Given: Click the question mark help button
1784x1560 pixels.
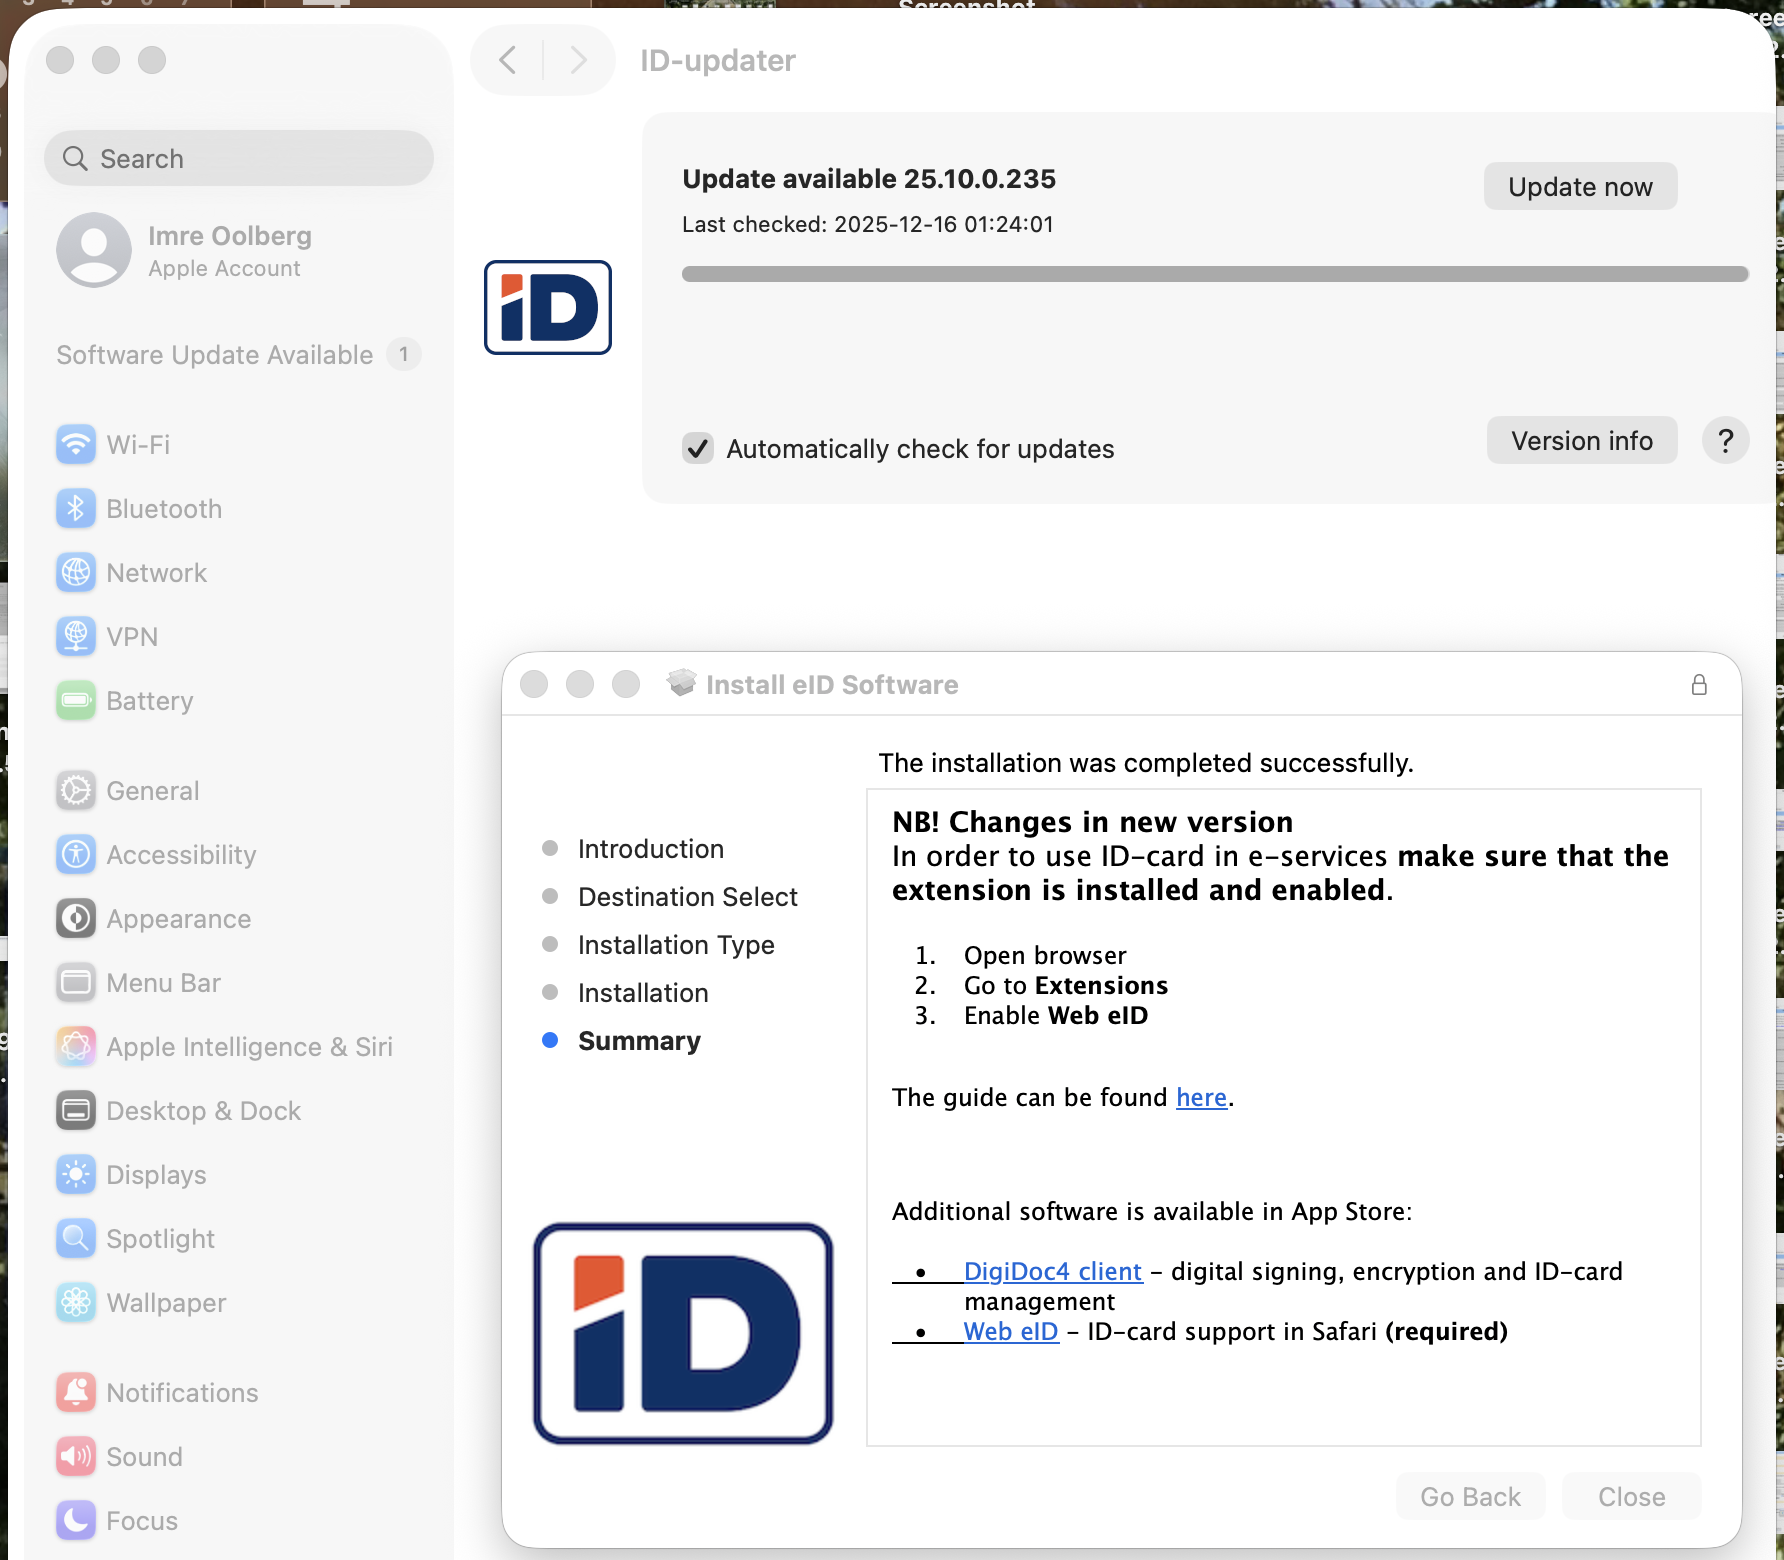Looking at the screenshot, I should 1725,441.
